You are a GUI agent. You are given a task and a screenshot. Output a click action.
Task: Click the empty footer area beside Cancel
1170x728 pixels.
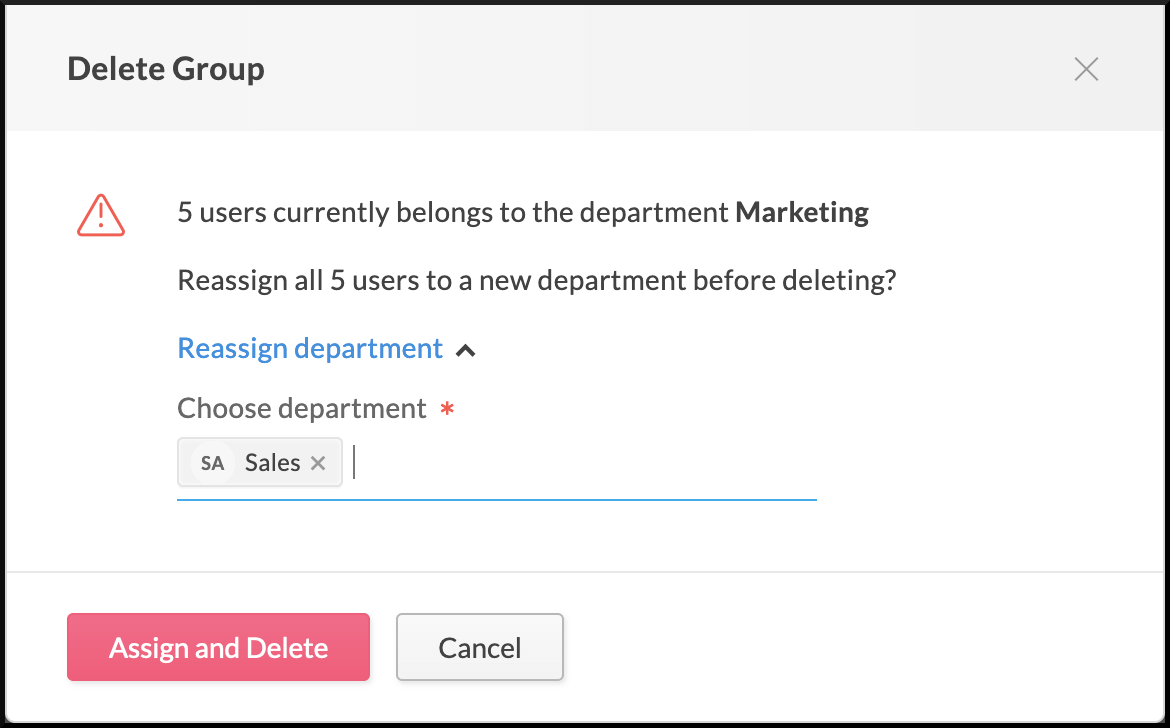point(850,647)
